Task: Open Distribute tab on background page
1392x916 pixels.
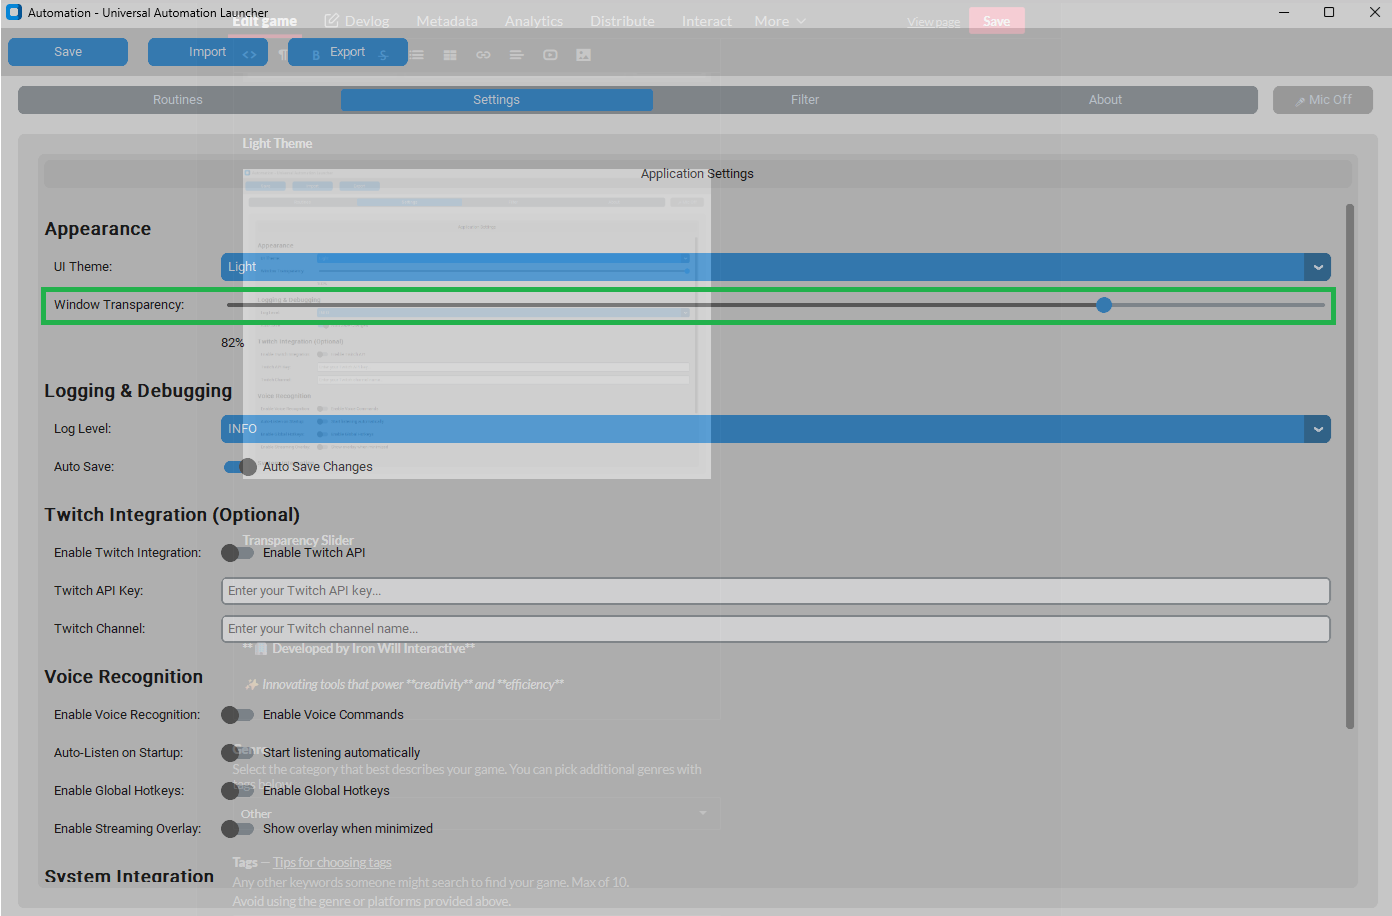Action: (x=622, y=21)
